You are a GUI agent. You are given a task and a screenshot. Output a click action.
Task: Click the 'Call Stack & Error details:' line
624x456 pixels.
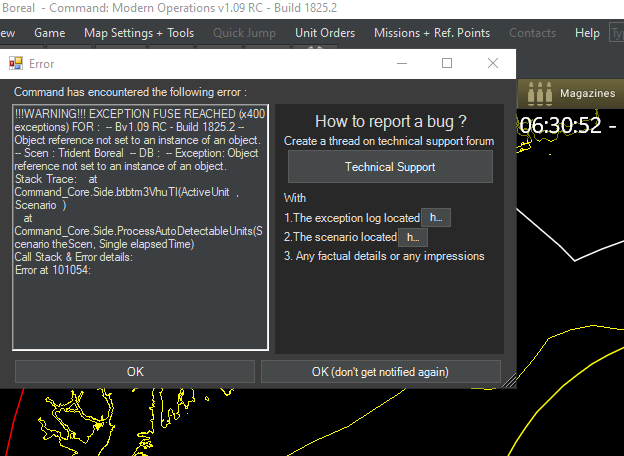coord(74,257)
